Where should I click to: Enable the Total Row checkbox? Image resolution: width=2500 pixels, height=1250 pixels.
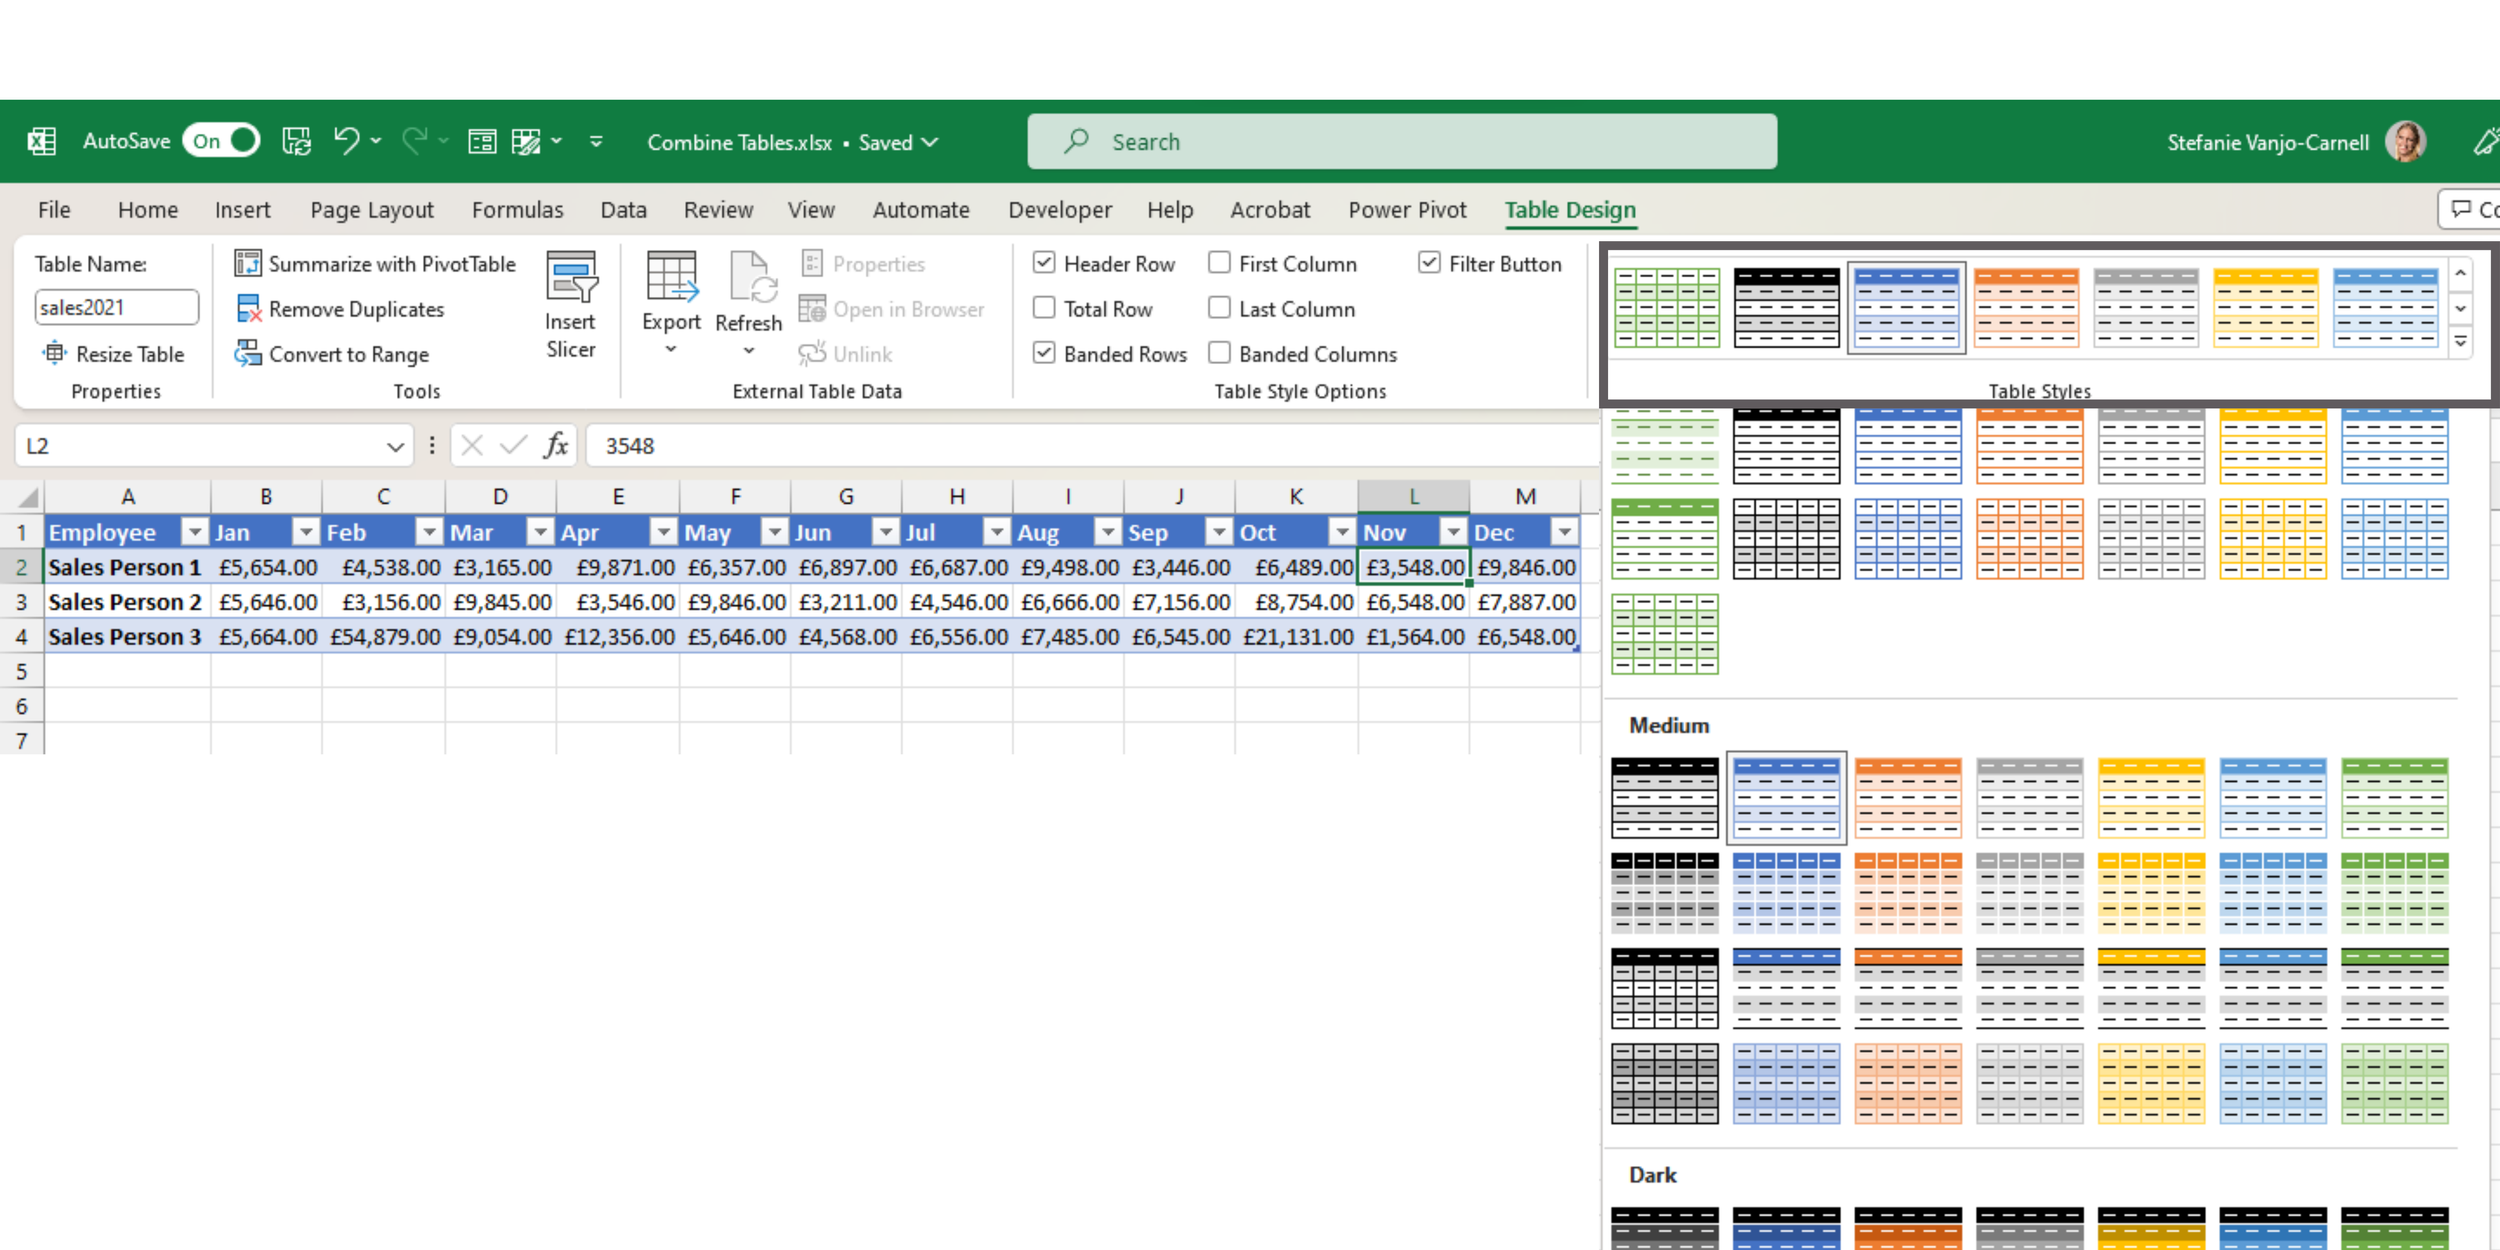(x=1044, y=308)
